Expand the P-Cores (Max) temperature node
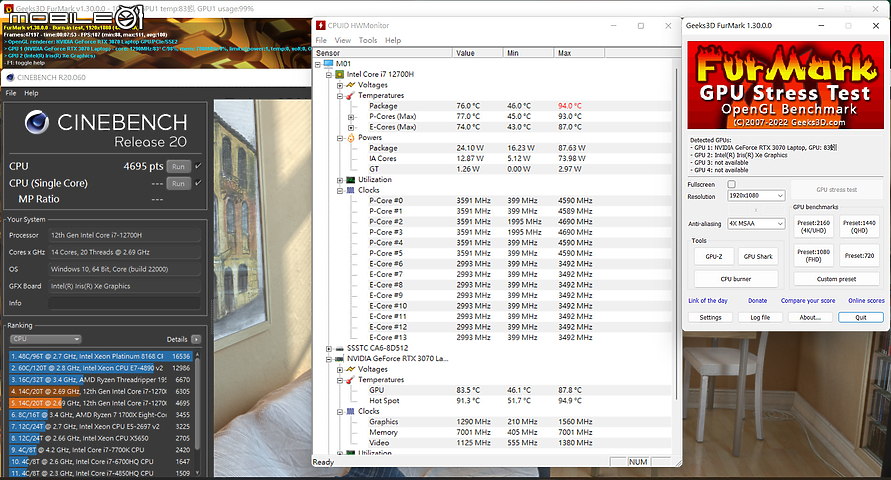891x480 pixels. (x=351, y=117)
